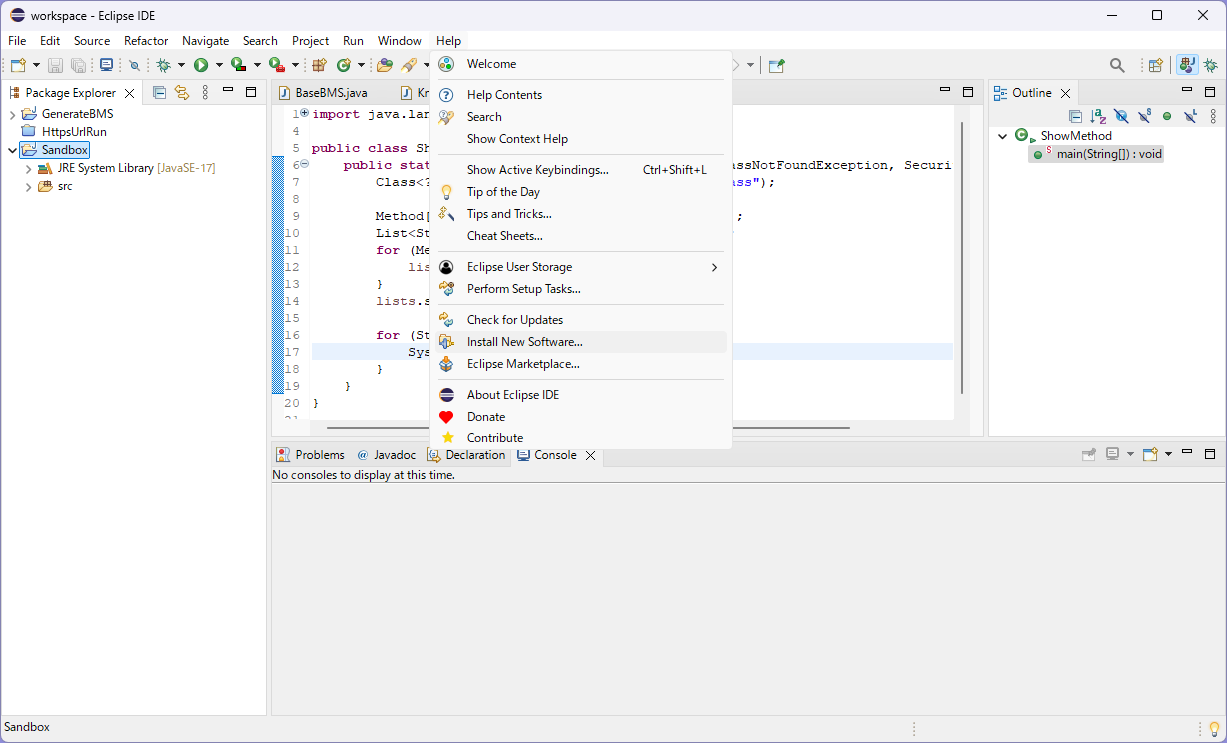Expand the JRE System Library node
Viewport: 1227px width, 743px height.
pyautogui.click(x=28, y=168)
